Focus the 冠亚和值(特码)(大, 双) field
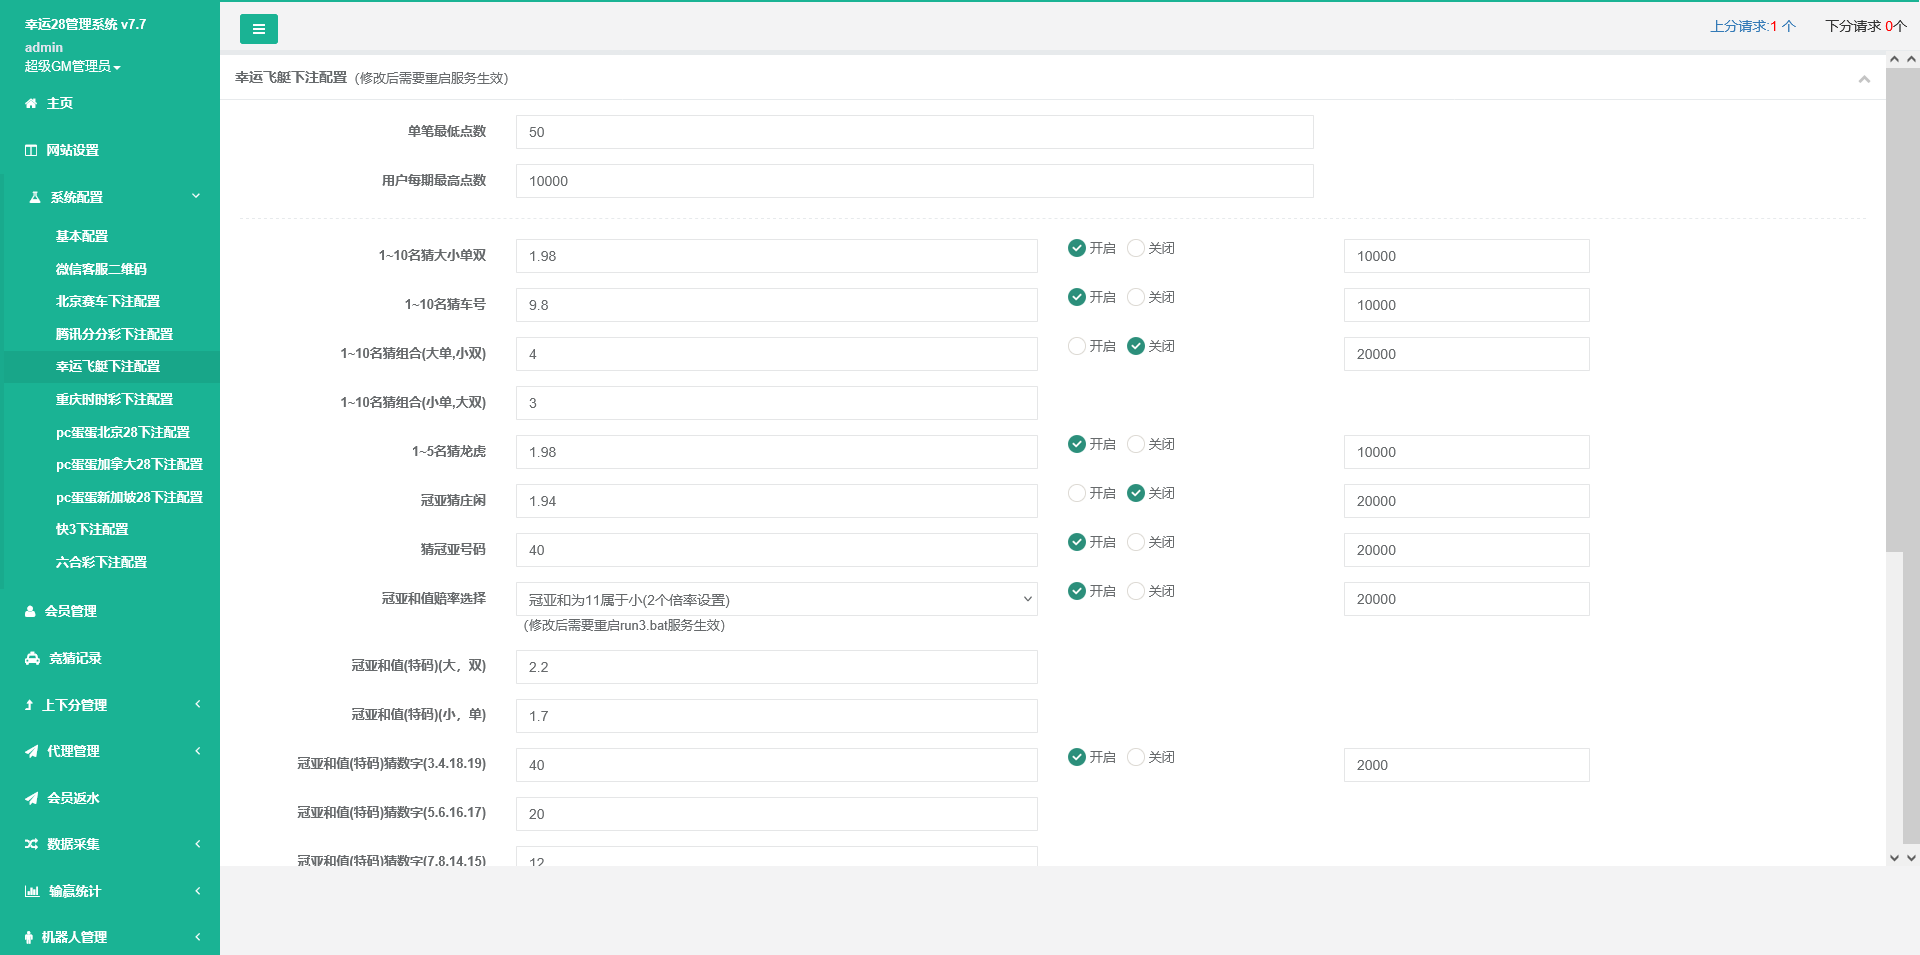The height and width of the screenshot is (955, 1920). coord(776,667)
